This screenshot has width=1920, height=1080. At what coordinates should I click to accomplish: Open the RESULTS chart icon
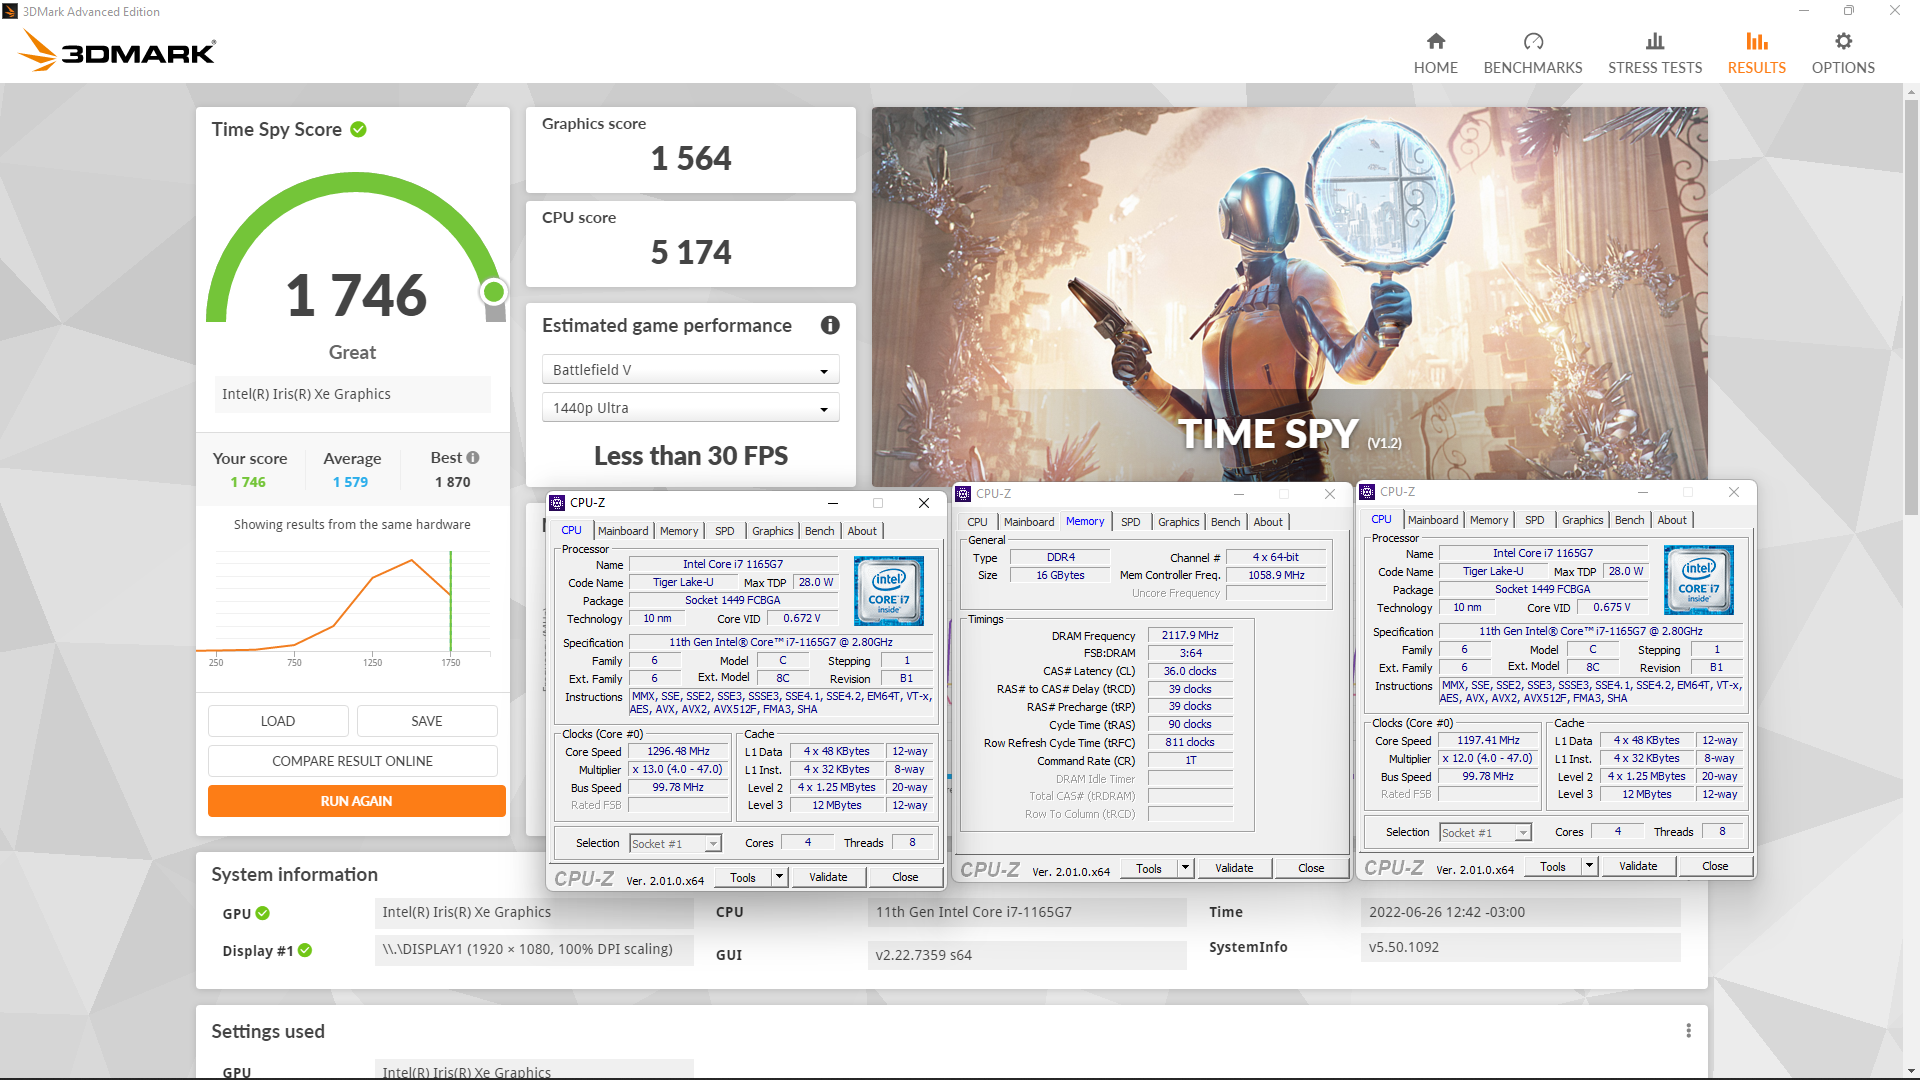coord(1757,41)
